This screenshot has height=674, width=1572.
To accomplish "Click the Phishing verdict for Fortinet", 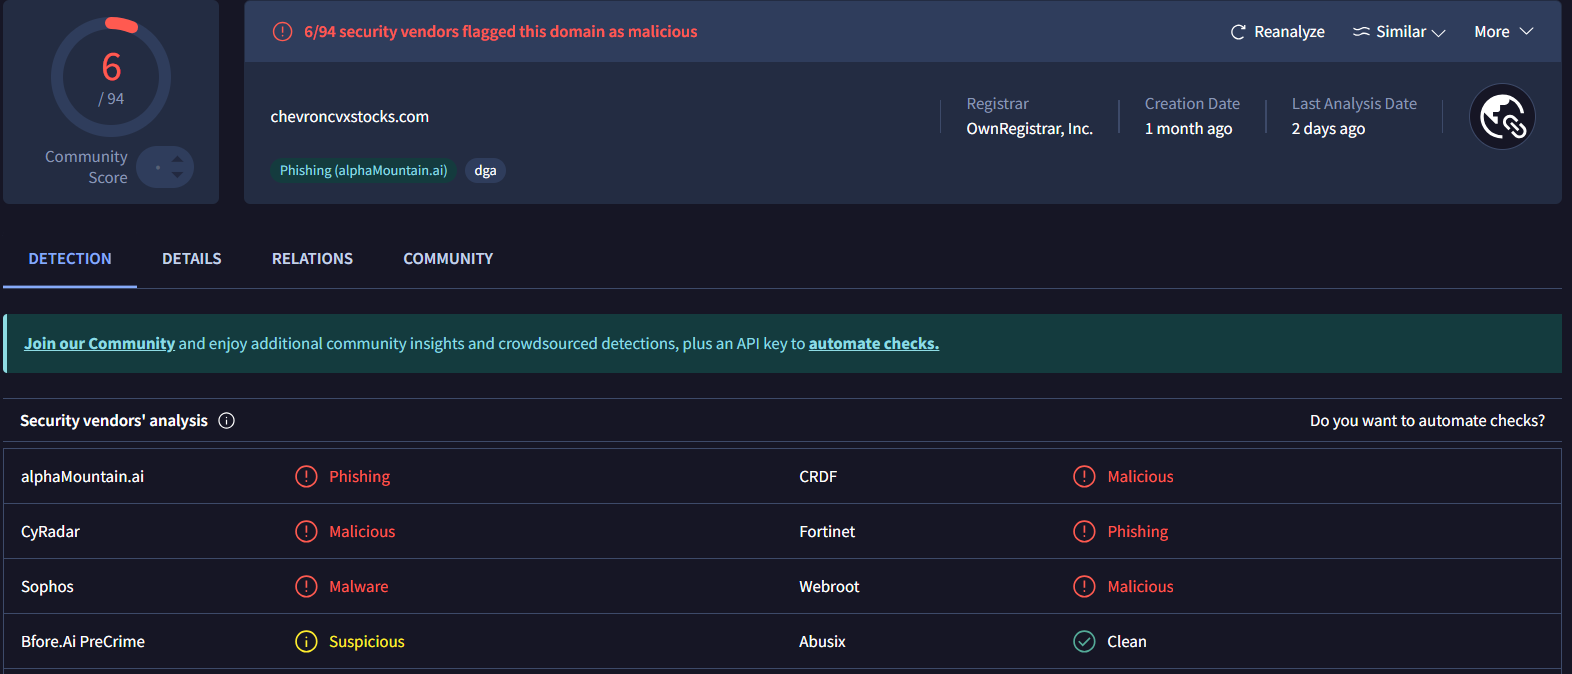I will click(1138, 532).
